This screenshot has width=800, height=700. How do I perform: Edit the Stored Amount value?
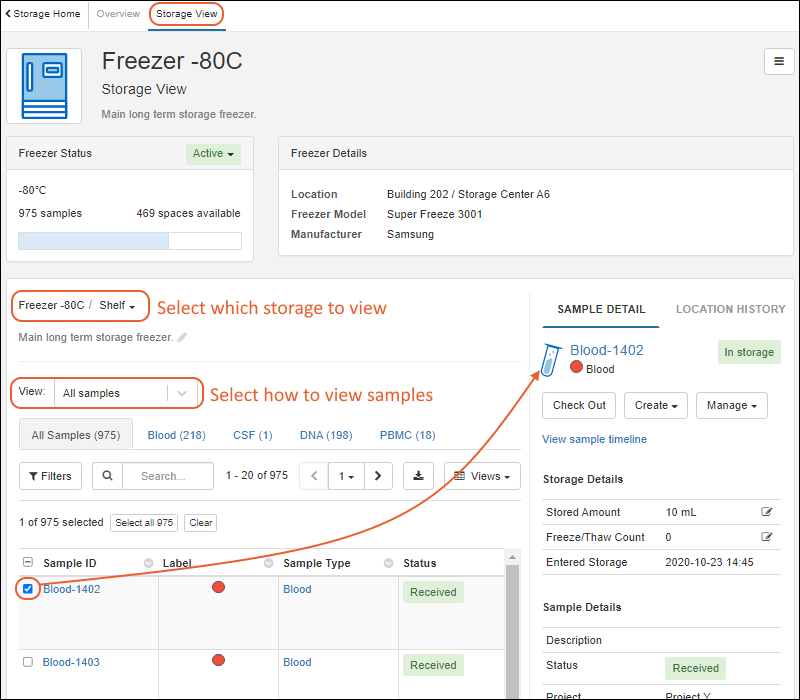click(x=766, y=512)
